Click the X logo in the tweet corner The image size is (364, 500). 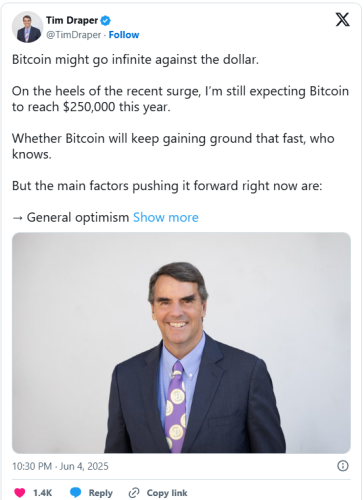pos(342,19)
